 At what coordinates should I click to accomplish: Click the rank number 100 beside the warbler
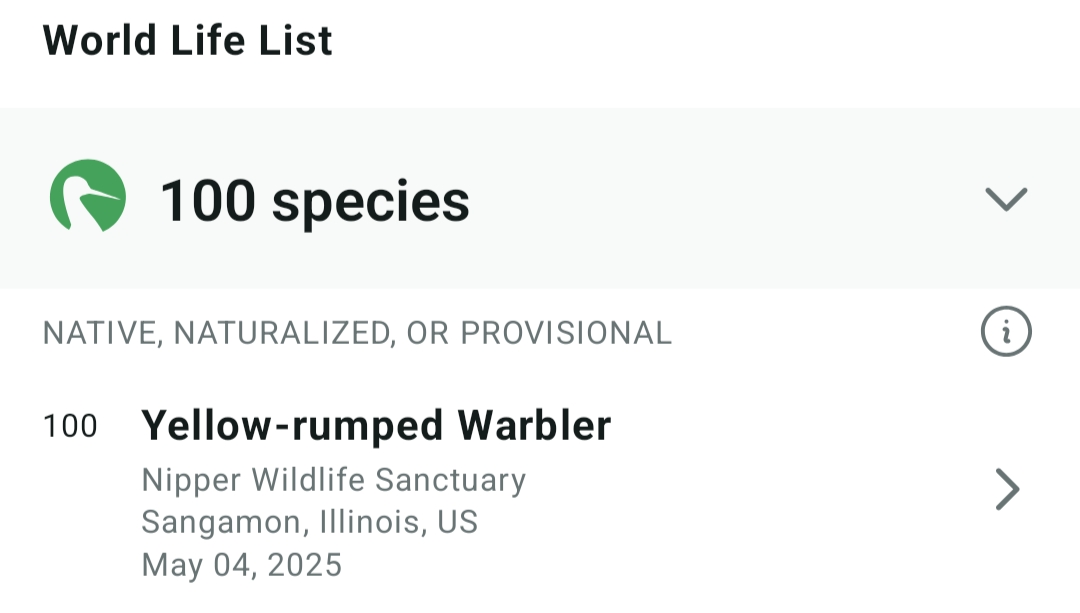[x=70, y=427]
